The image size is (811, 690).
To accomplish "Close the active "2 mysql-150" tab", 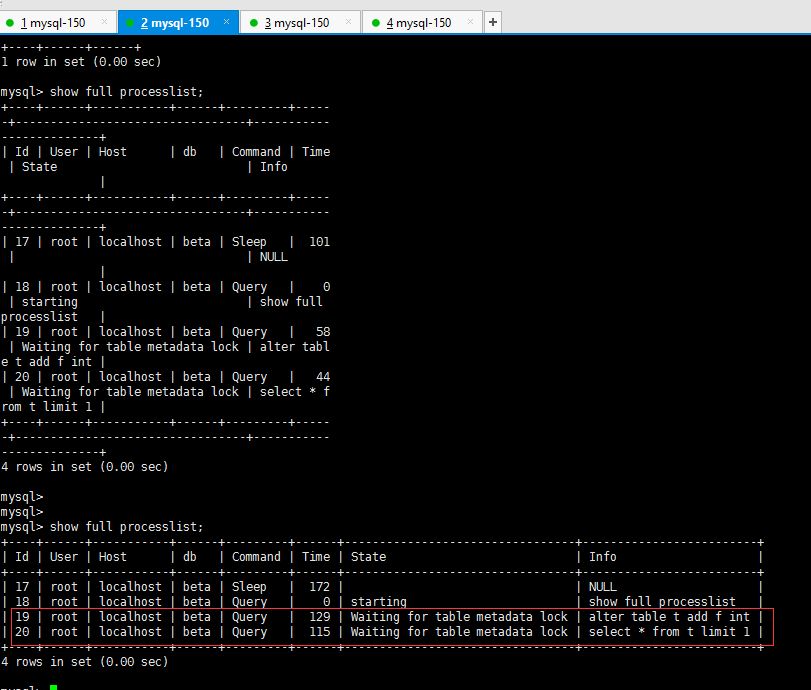I will (227, 23).
